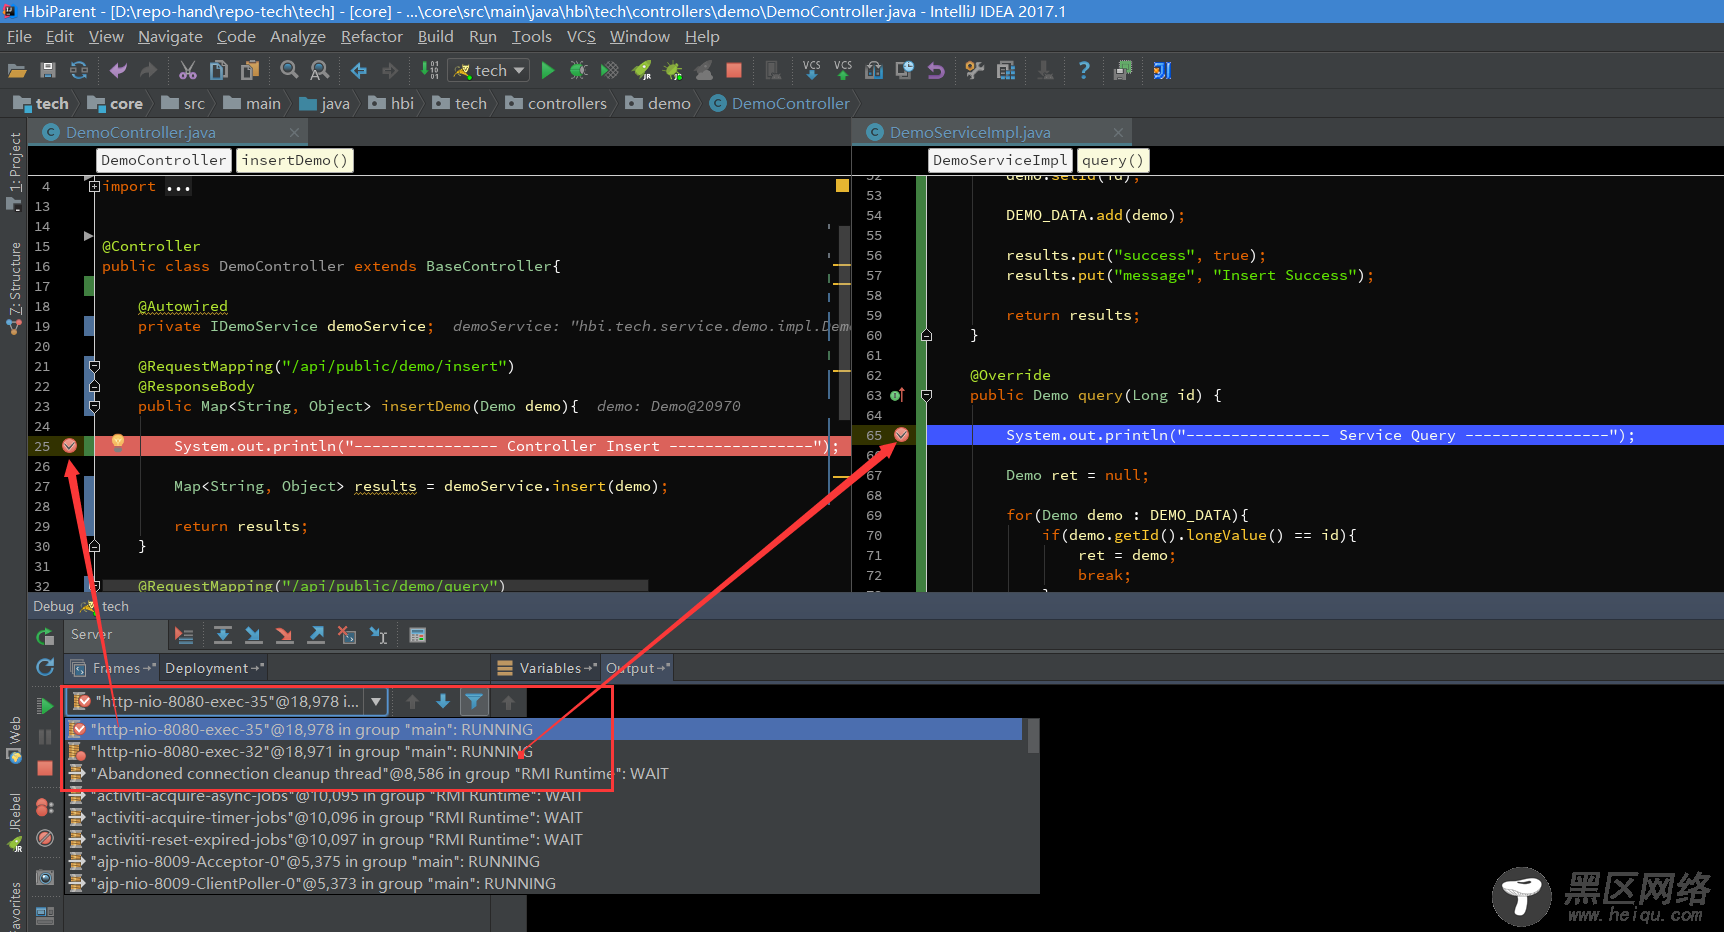
Task: Click the Step Into debug icon
Action: tap(254, 635)
